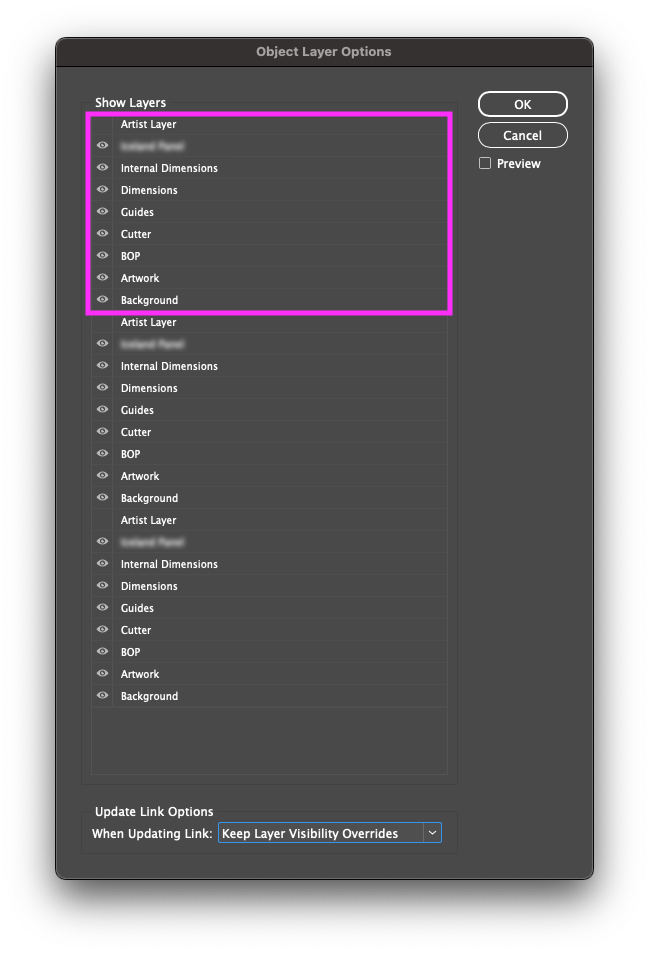
Task: Click empty area below the layers list
Action: point(268,740)
